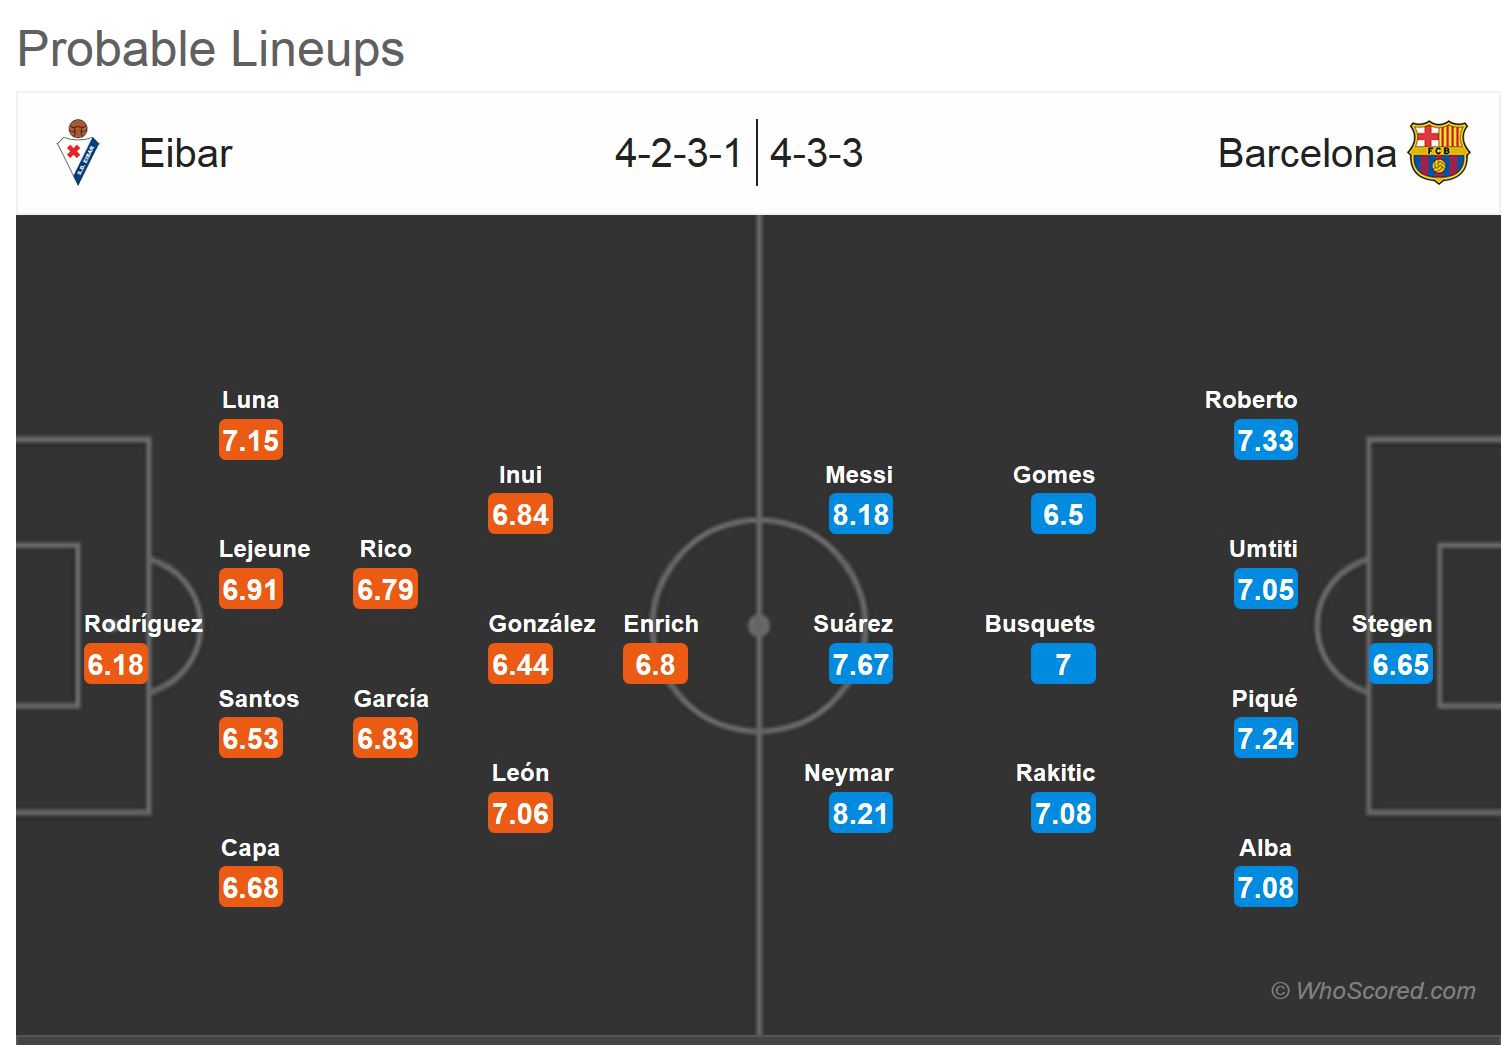
Task: Click Enrich's 6.8 rating badge
Action: point(655,665)
